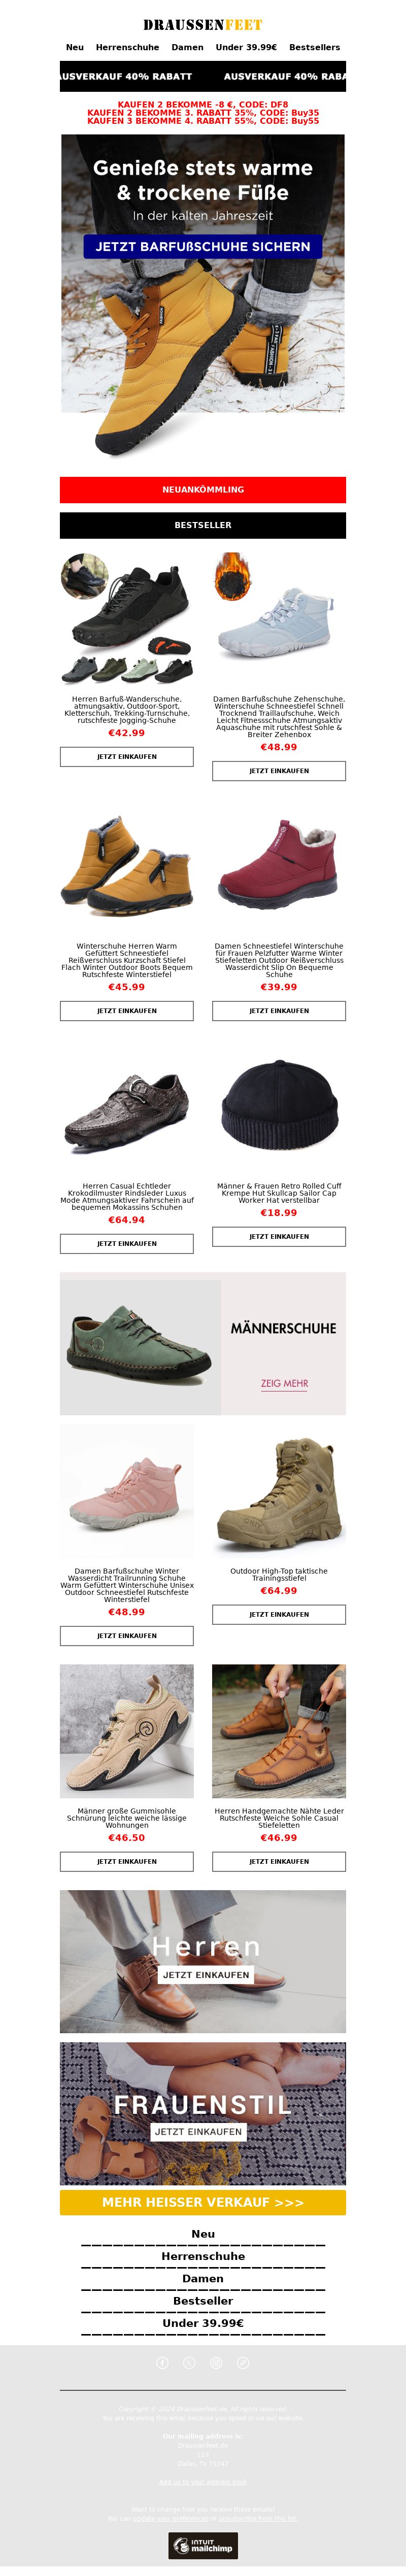Open Herrenschuhe in top navigation
This screenshot has width=406, height=2576.
click(127, 47)
